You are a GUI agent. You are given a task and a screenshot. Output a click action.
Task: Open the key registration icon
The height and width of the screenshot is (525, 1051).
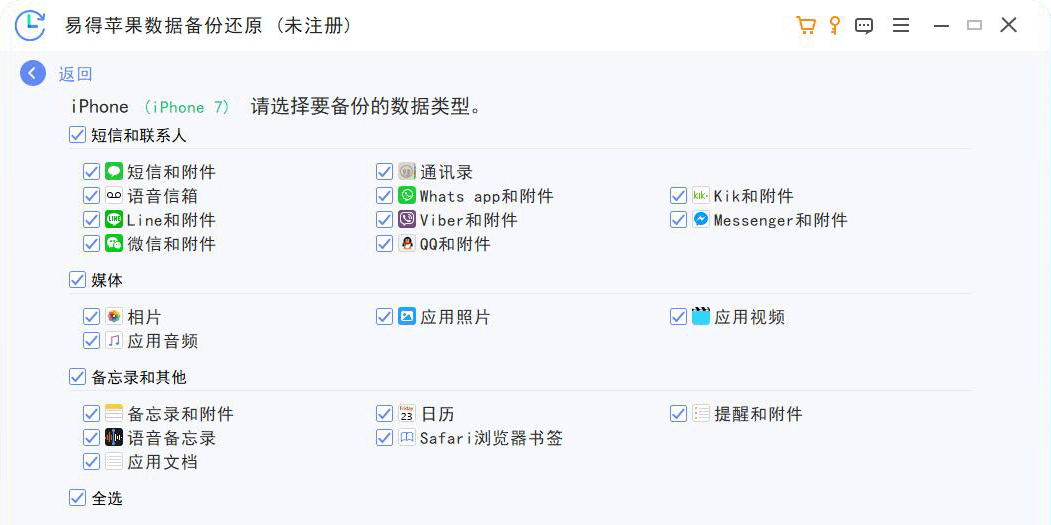click(834, 25)
